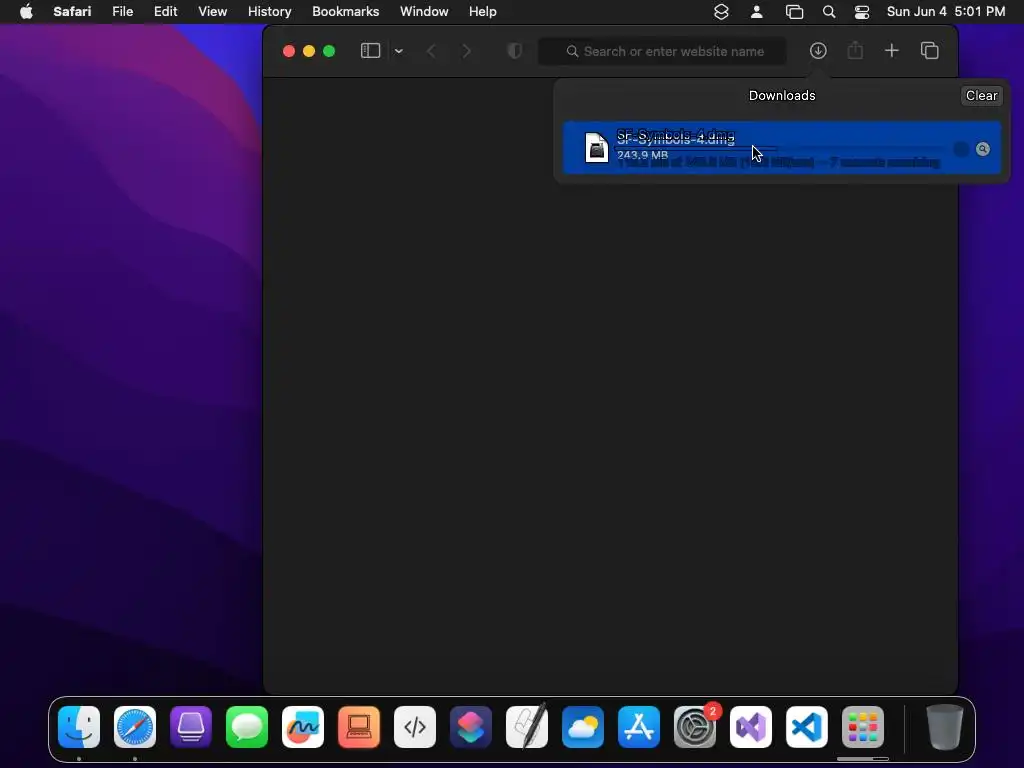Image resolution: width=1024 pixels, height=768 pixels.
Task: Click the date and time clock
Action: pyautogui.click(x=946, y=12)
